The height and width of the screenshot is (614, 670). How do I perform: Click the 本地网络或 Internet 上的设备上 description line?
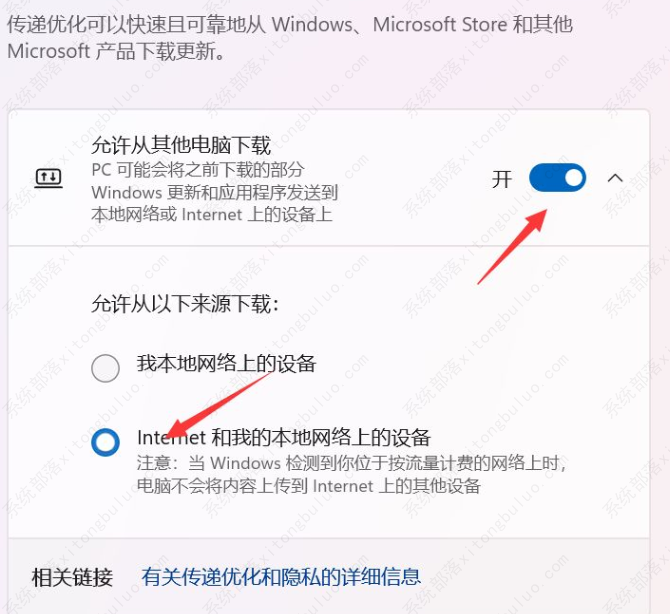coord(212,214)
